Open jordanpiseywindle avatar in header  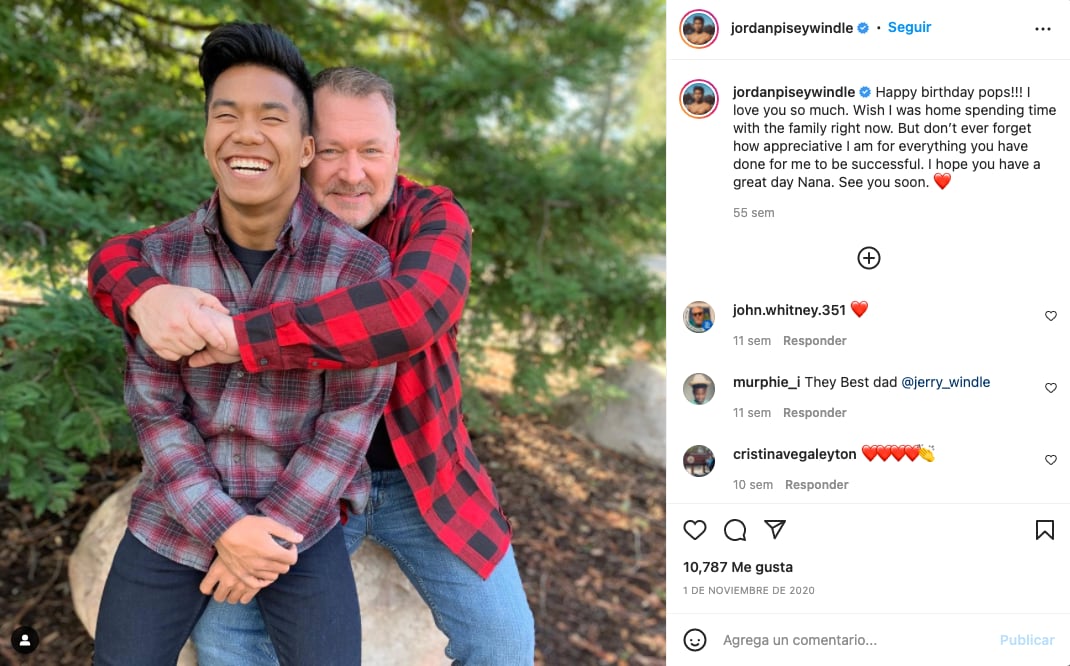point(699,29)
